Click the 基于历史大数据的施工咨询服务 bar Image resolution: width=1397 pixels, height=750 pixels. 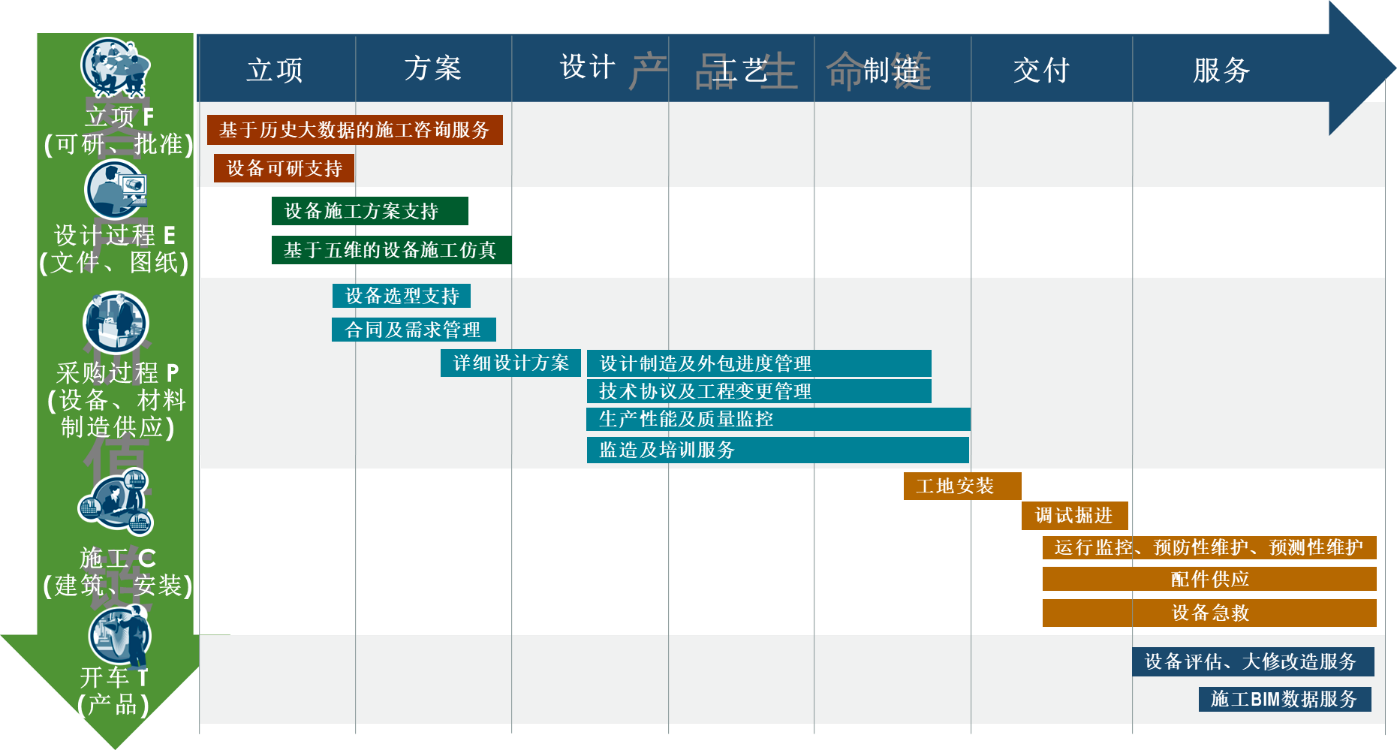click(x=355, y=130)
